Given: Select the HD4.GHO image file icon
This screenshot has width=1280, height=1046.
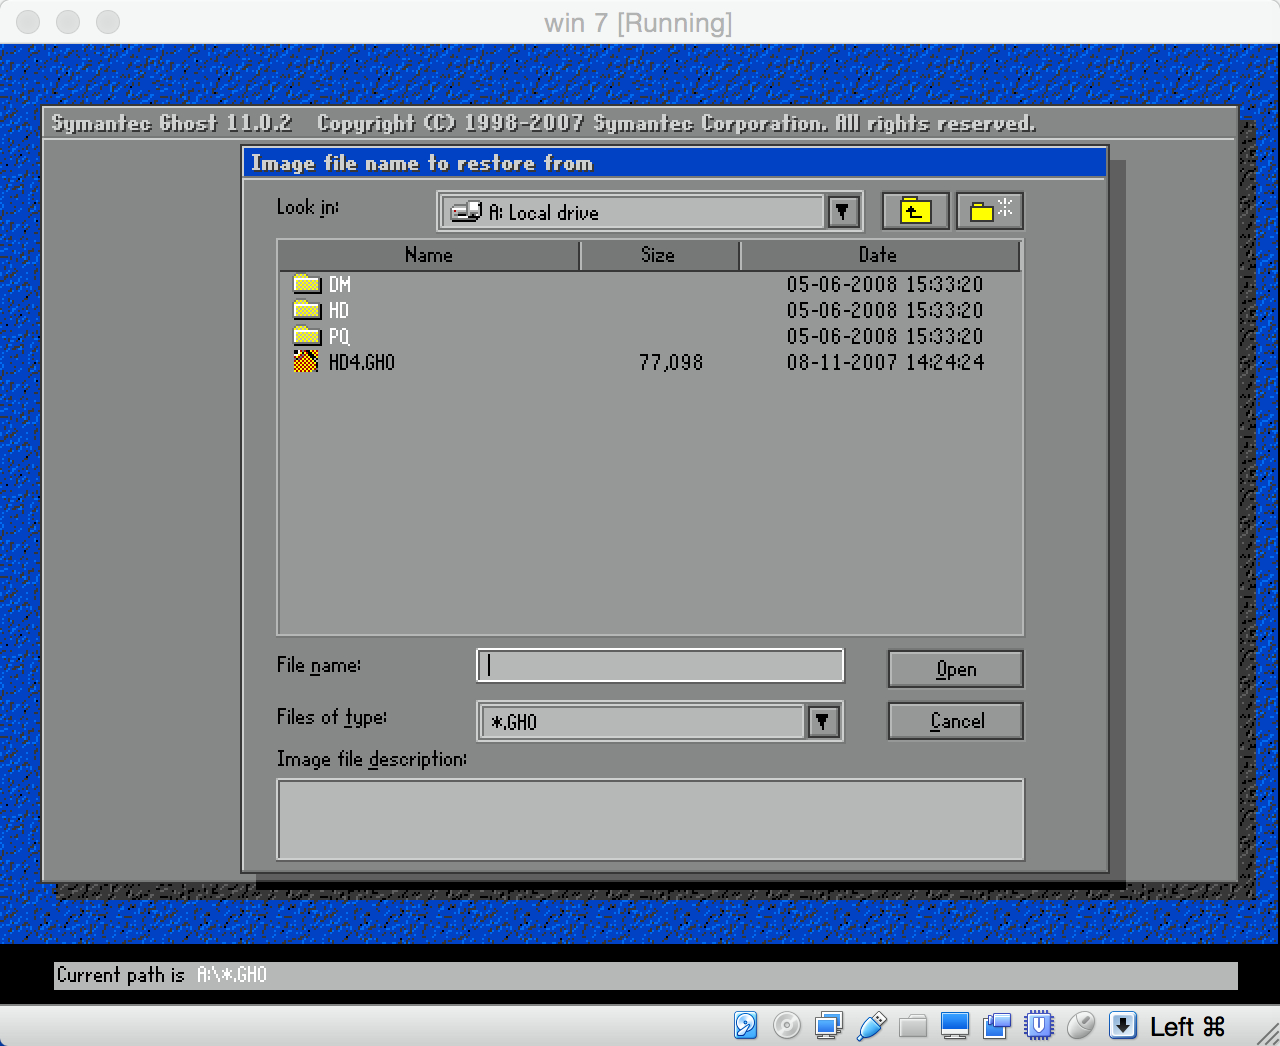Looking at the screenshot, I should pyautogui.click(x=306, y=361).
